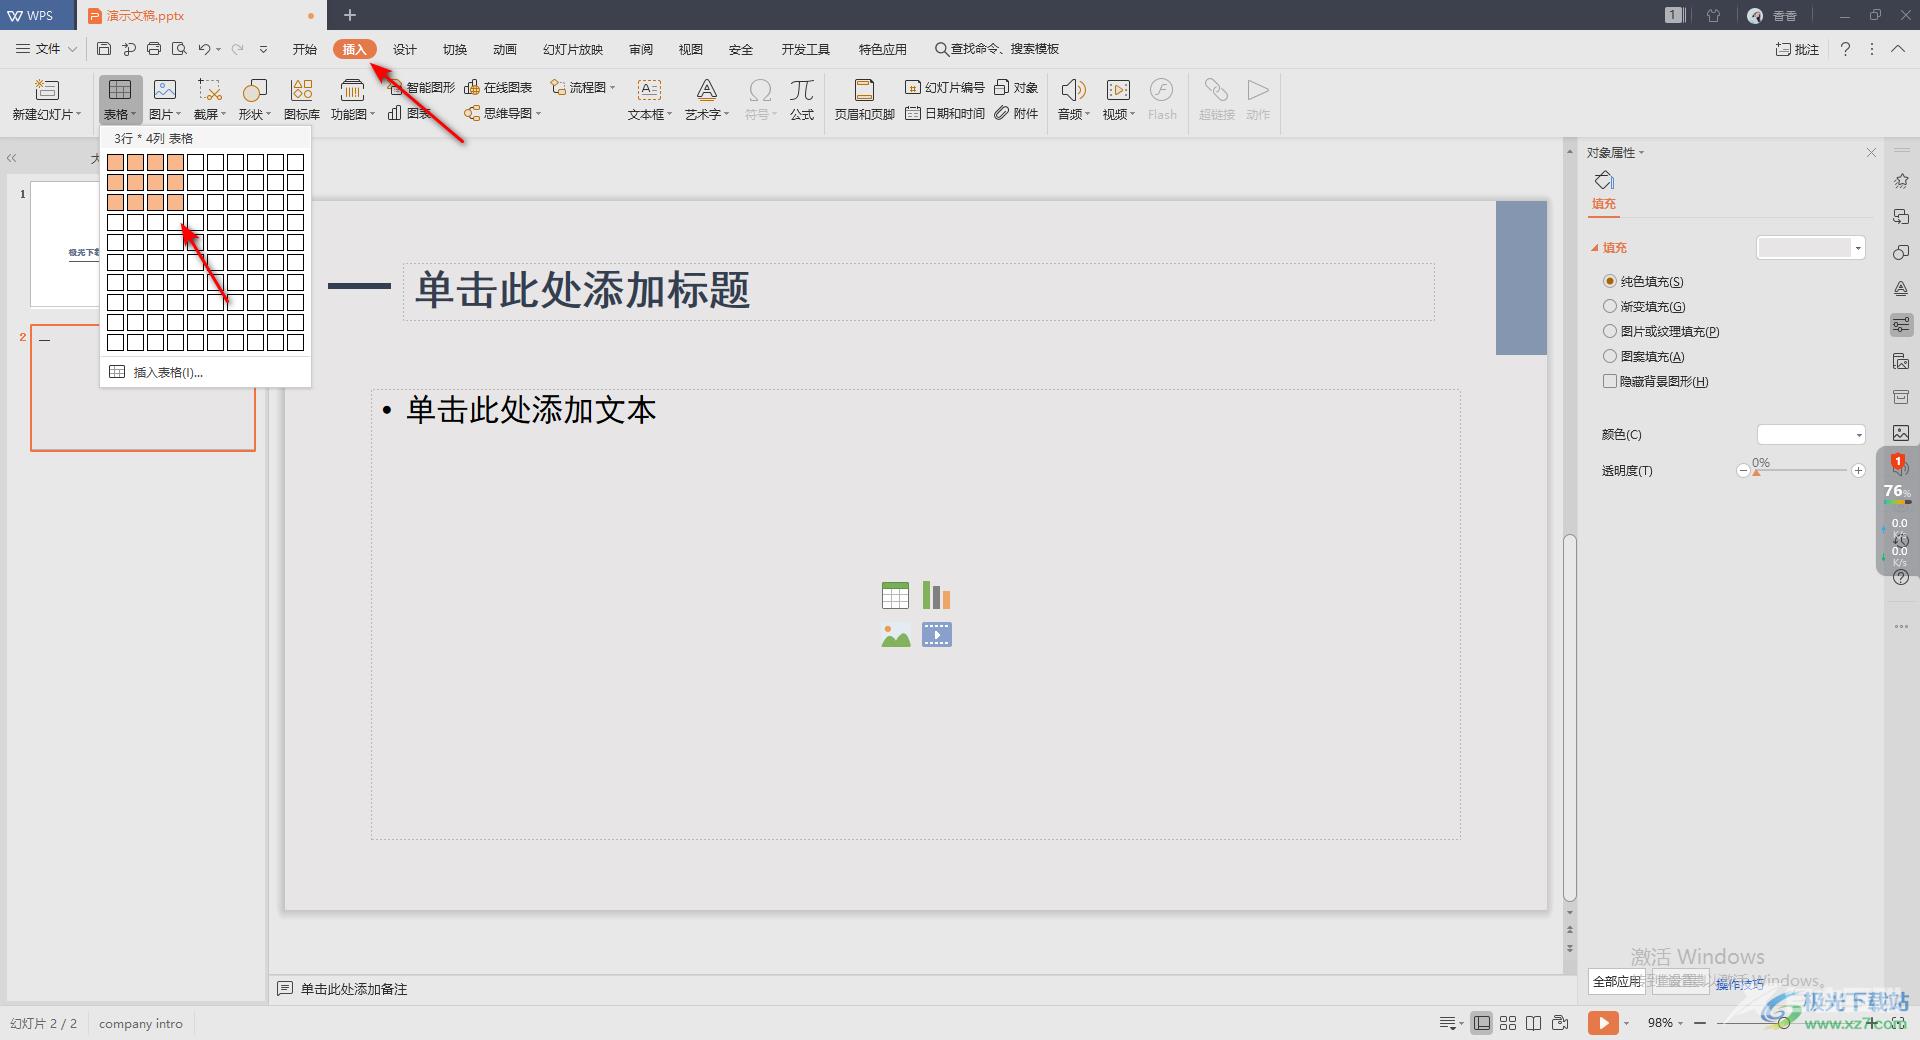
Task: Click the Save icon in quick toolbar
Action: coord(104,49)
